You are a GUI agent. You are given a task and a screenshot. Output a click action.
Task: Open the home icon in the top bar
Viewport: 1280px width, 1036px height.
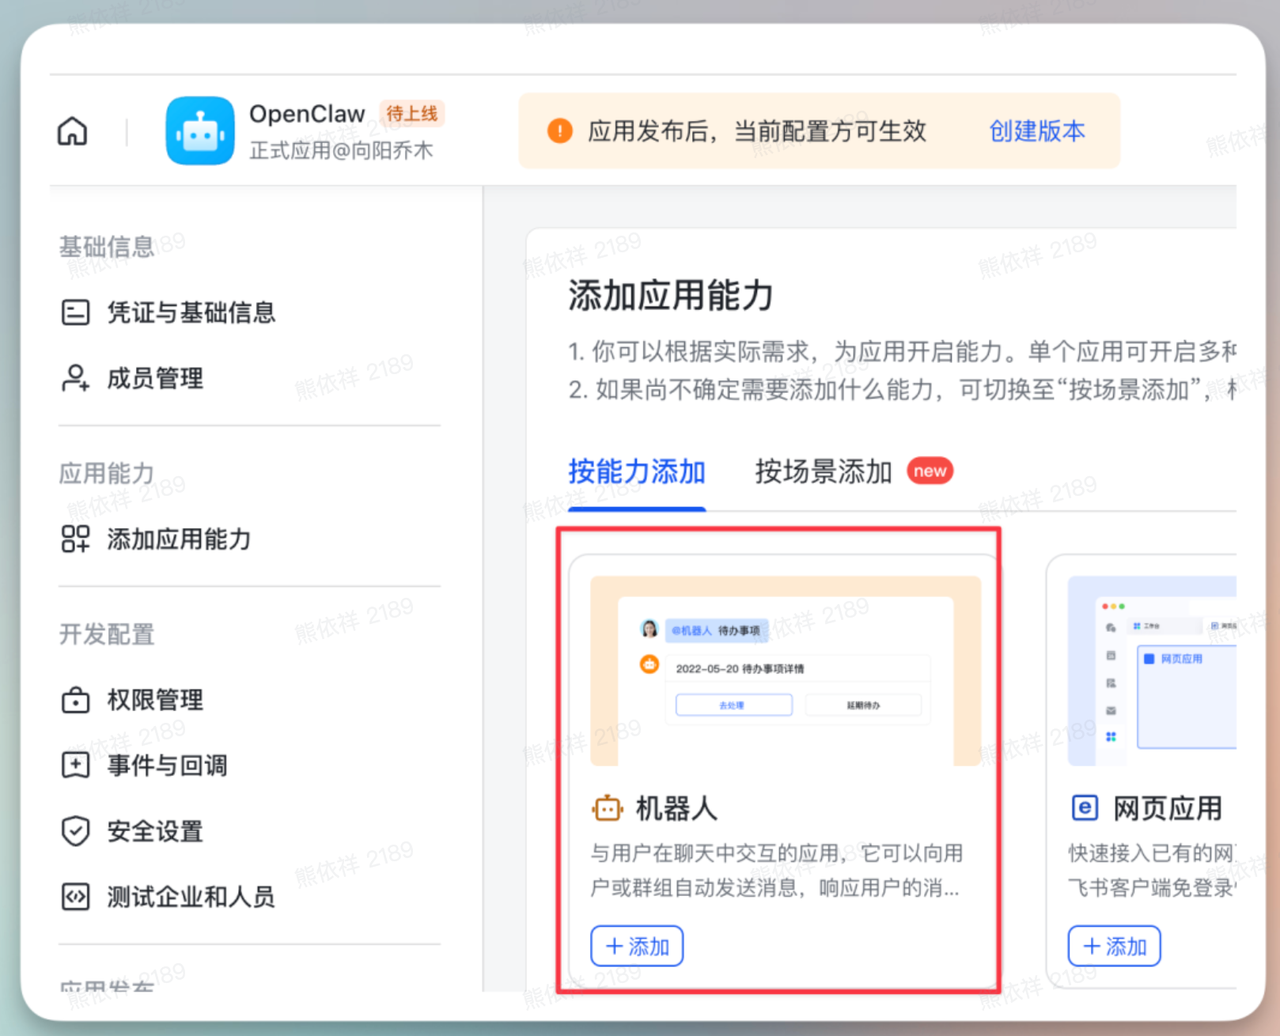point(71,131)
